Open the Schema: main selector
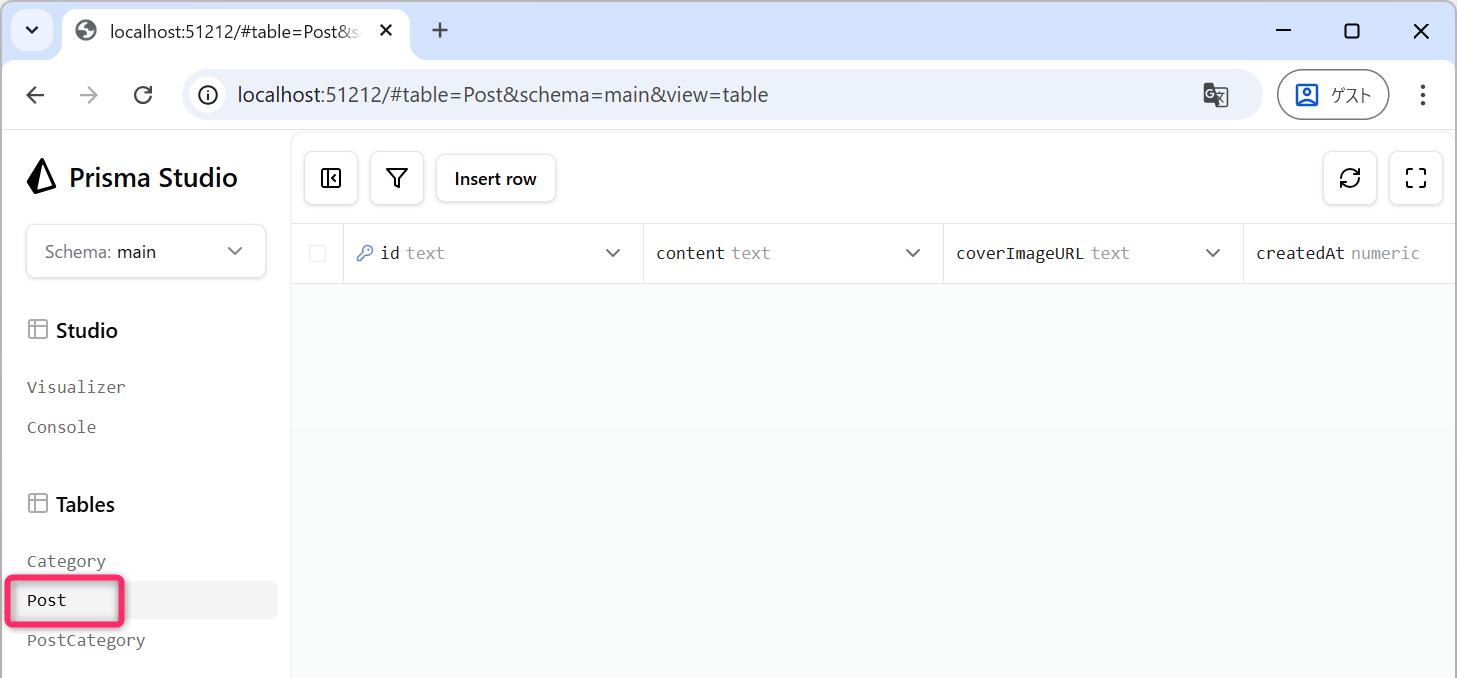 146,251
